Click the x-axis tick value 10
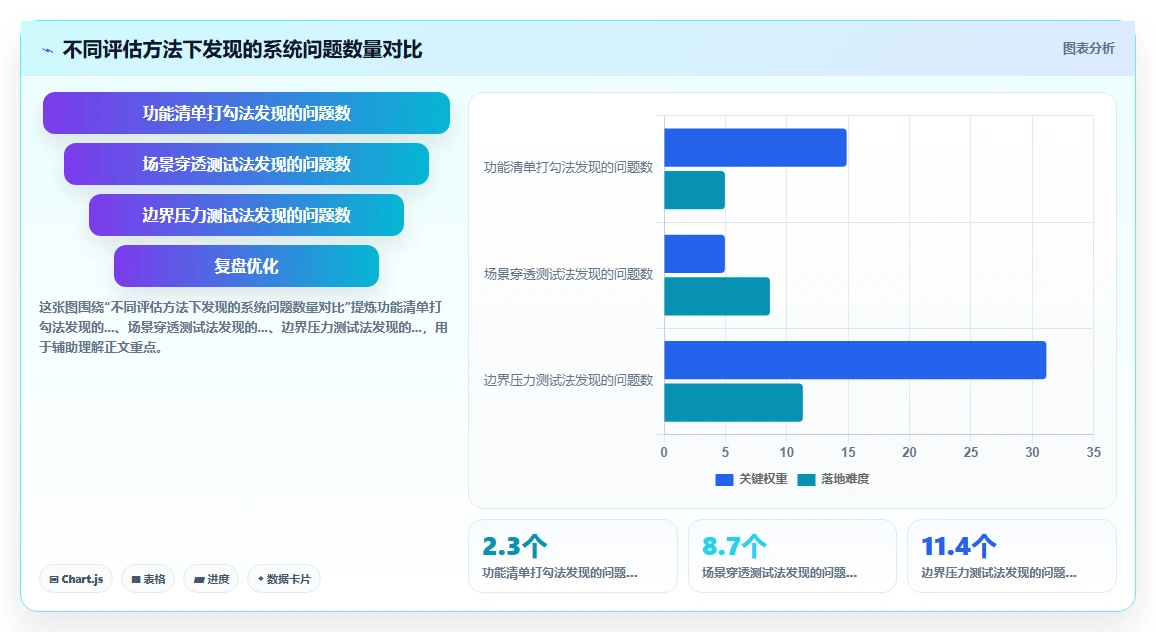The image size is (1156, 632). [787, 452]
